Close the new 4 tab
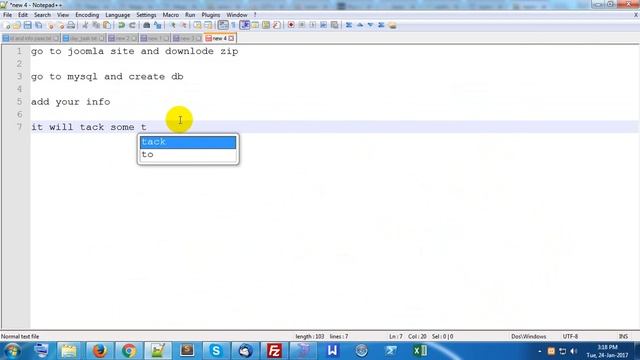Screen dimensions: 640x360 click(231, 38)
